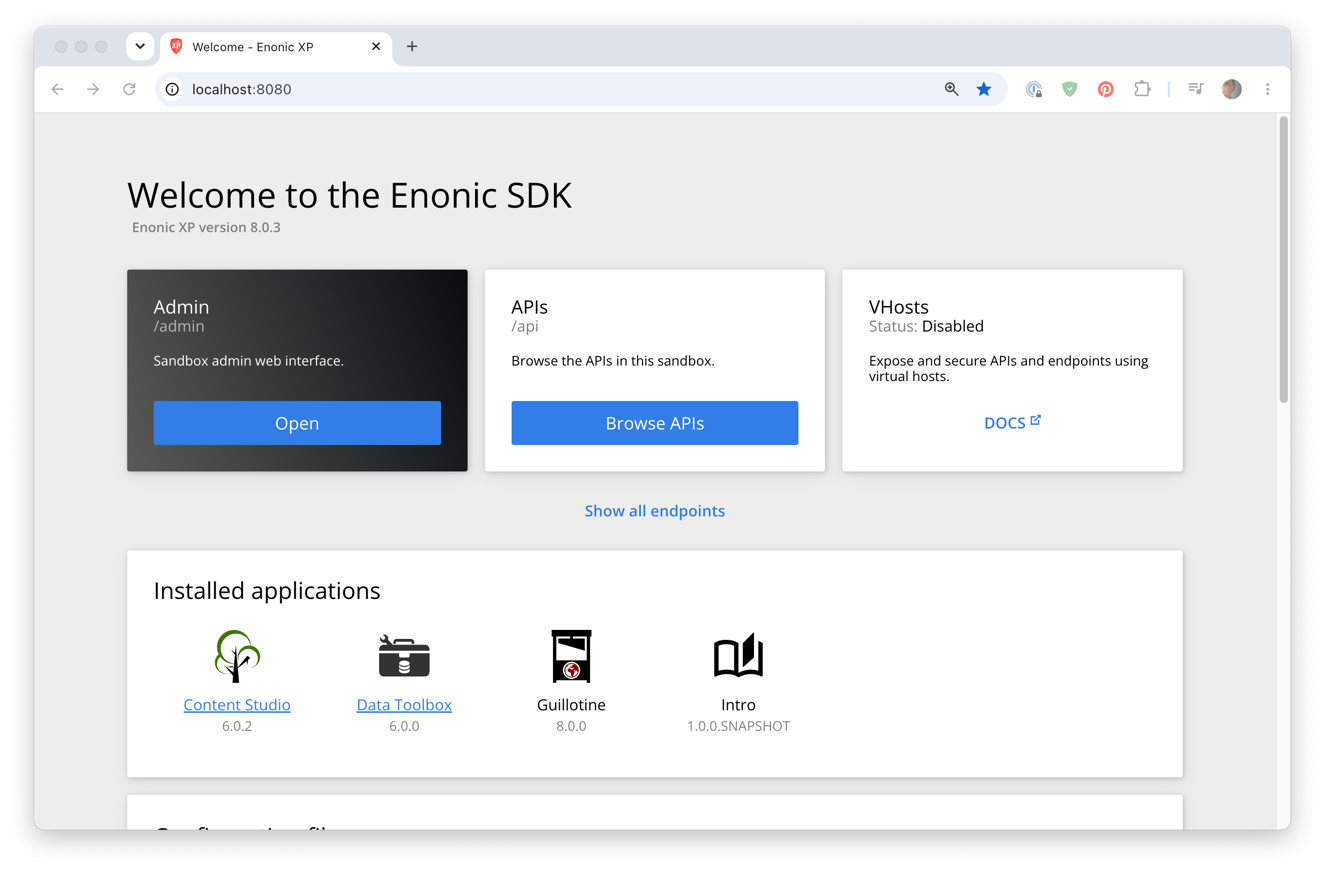This screenshot has height=872, width=1325.
Task: Open the password manager extension icon
Action: [x=1034, y=89]
